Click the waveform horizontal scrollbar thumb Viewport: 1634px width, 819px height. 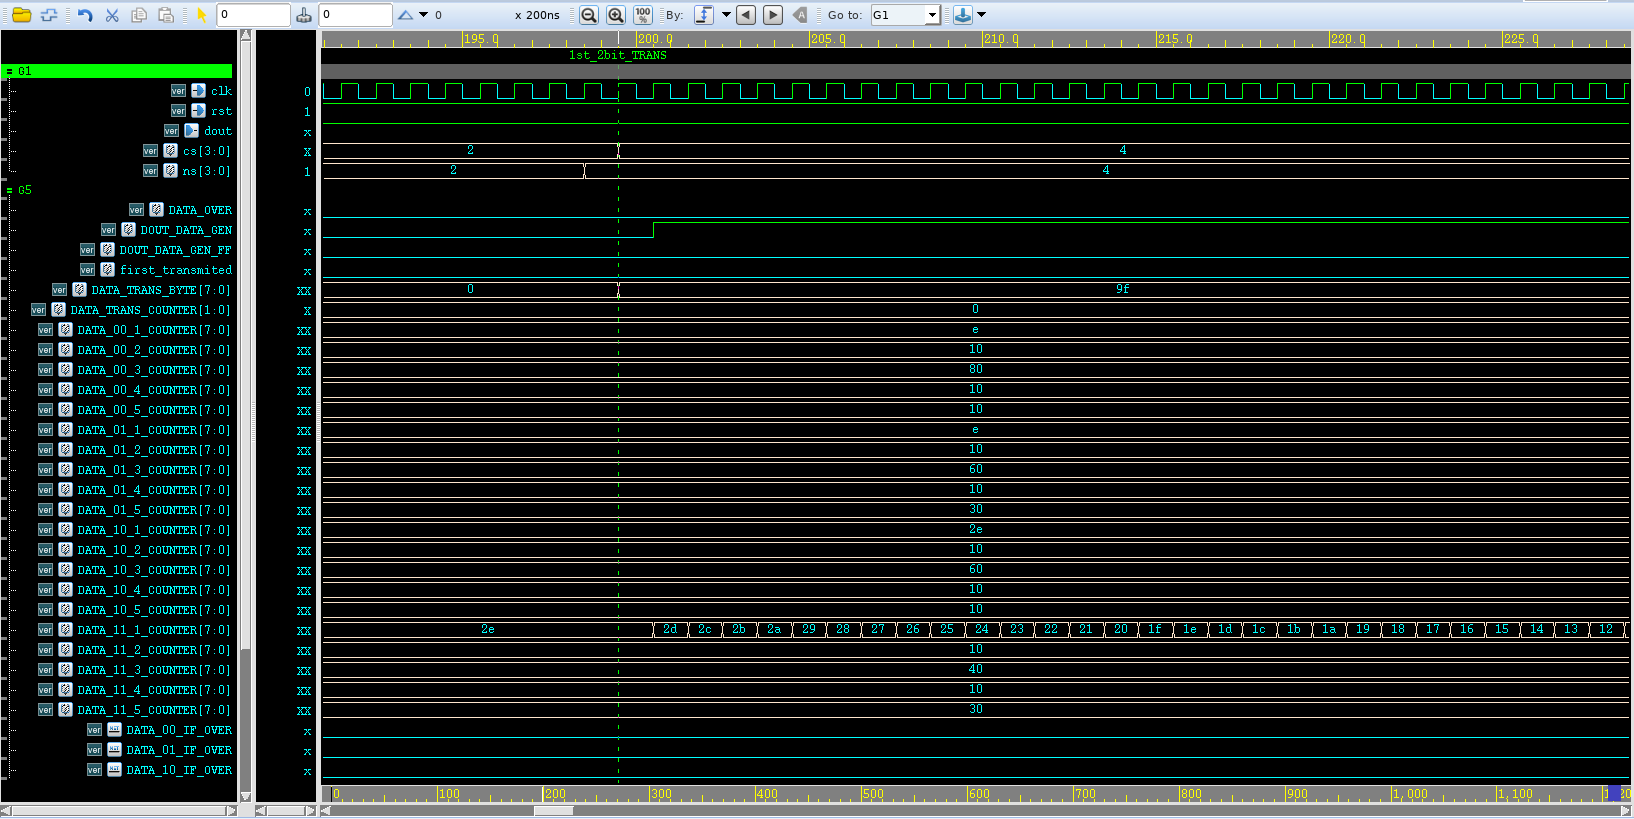point(553,811)
